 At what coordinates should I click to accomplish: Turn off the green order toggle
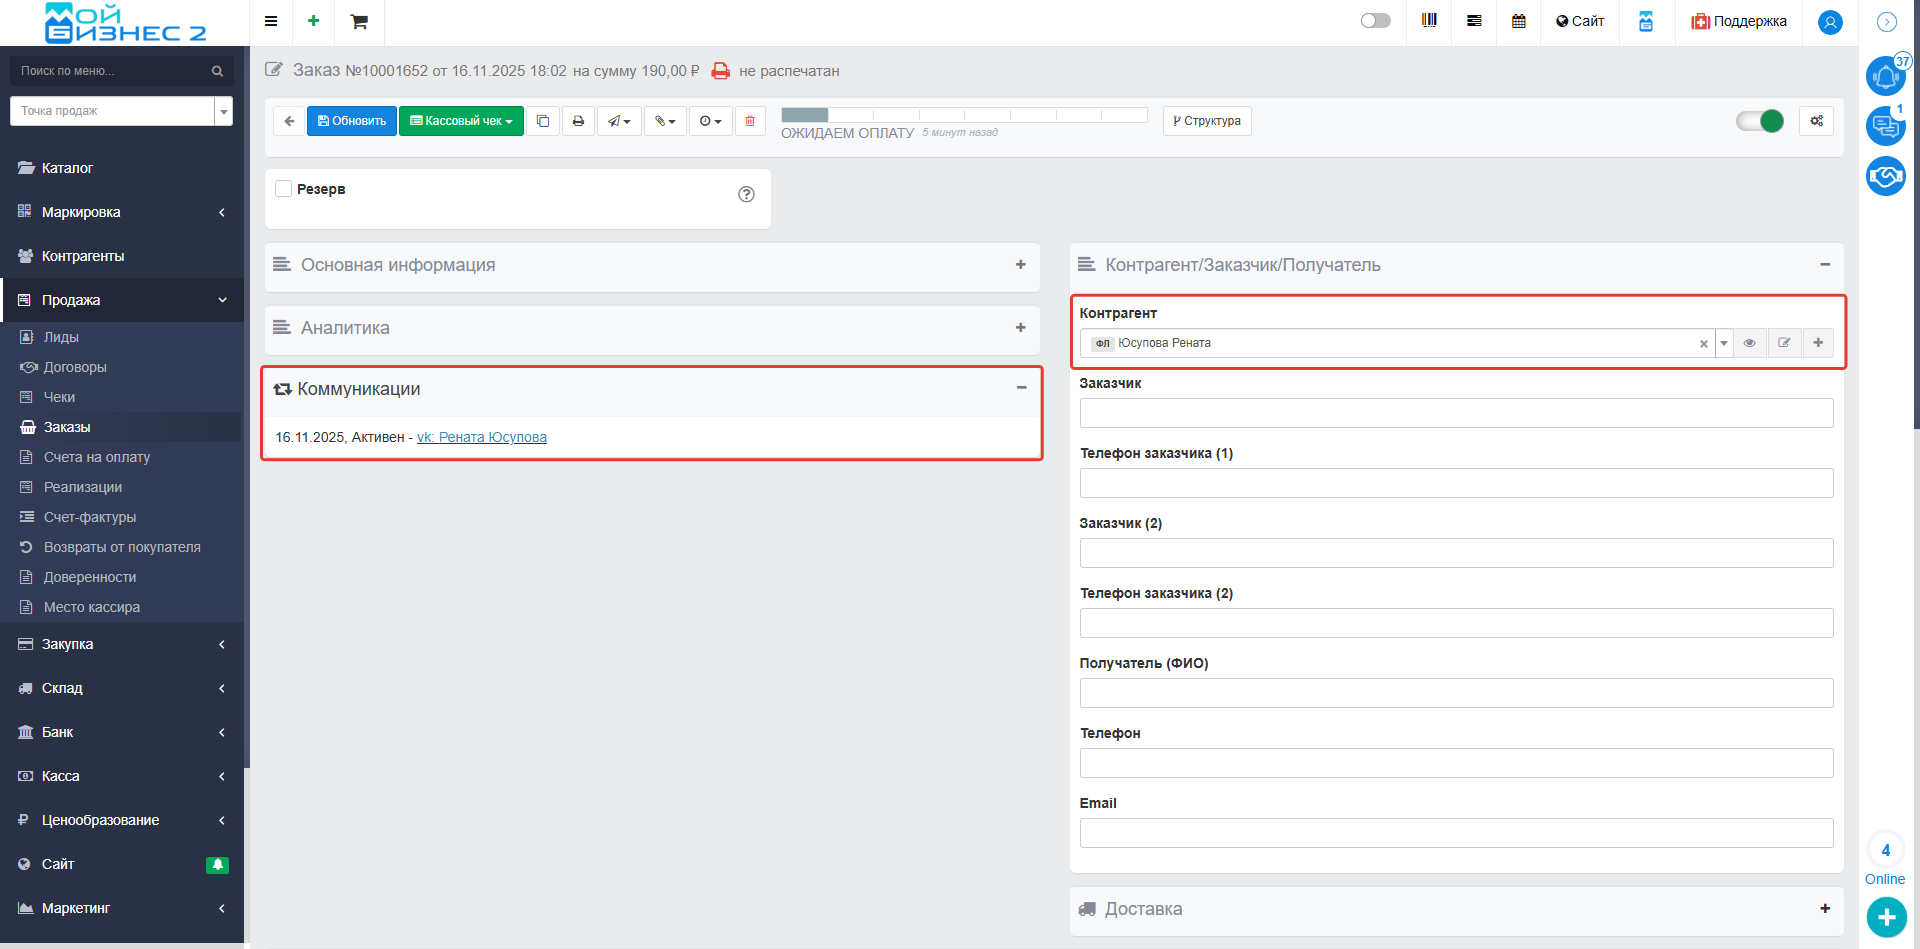pos(1760,121)
